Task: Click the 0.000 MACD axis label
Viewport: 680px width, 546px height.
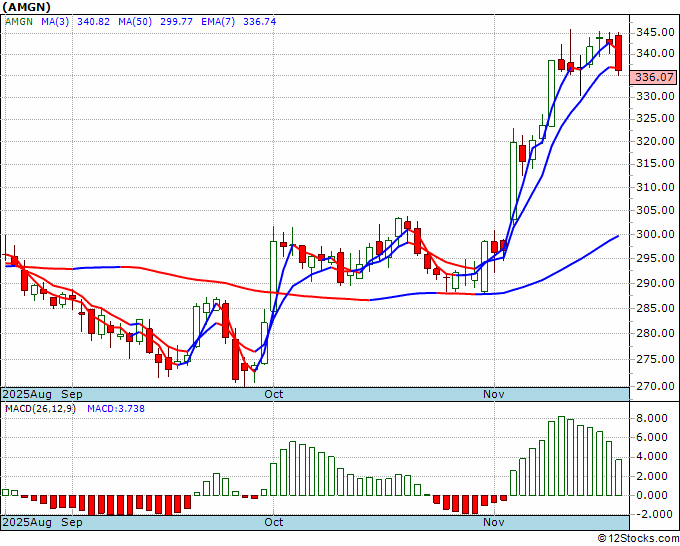Action: [x=652, y=495]
